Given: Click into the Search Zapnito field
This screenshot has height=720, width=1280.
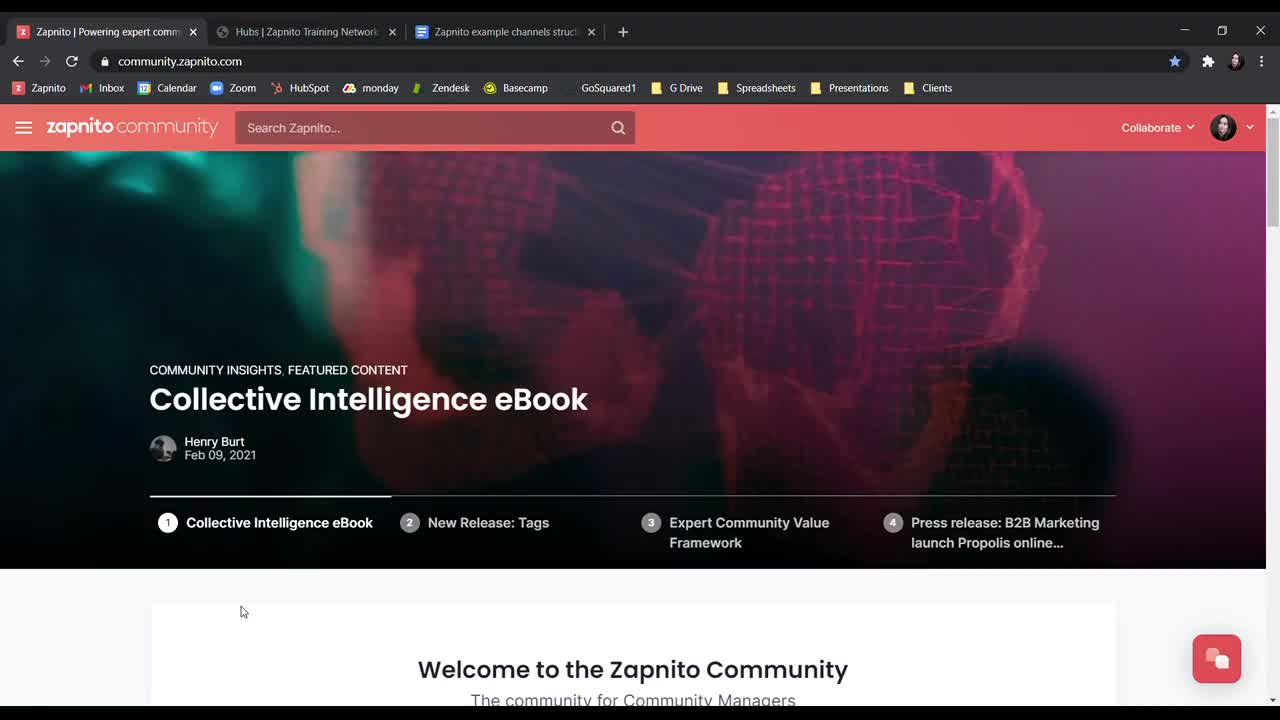Looking at the screenshot, I should coord(420,128).
